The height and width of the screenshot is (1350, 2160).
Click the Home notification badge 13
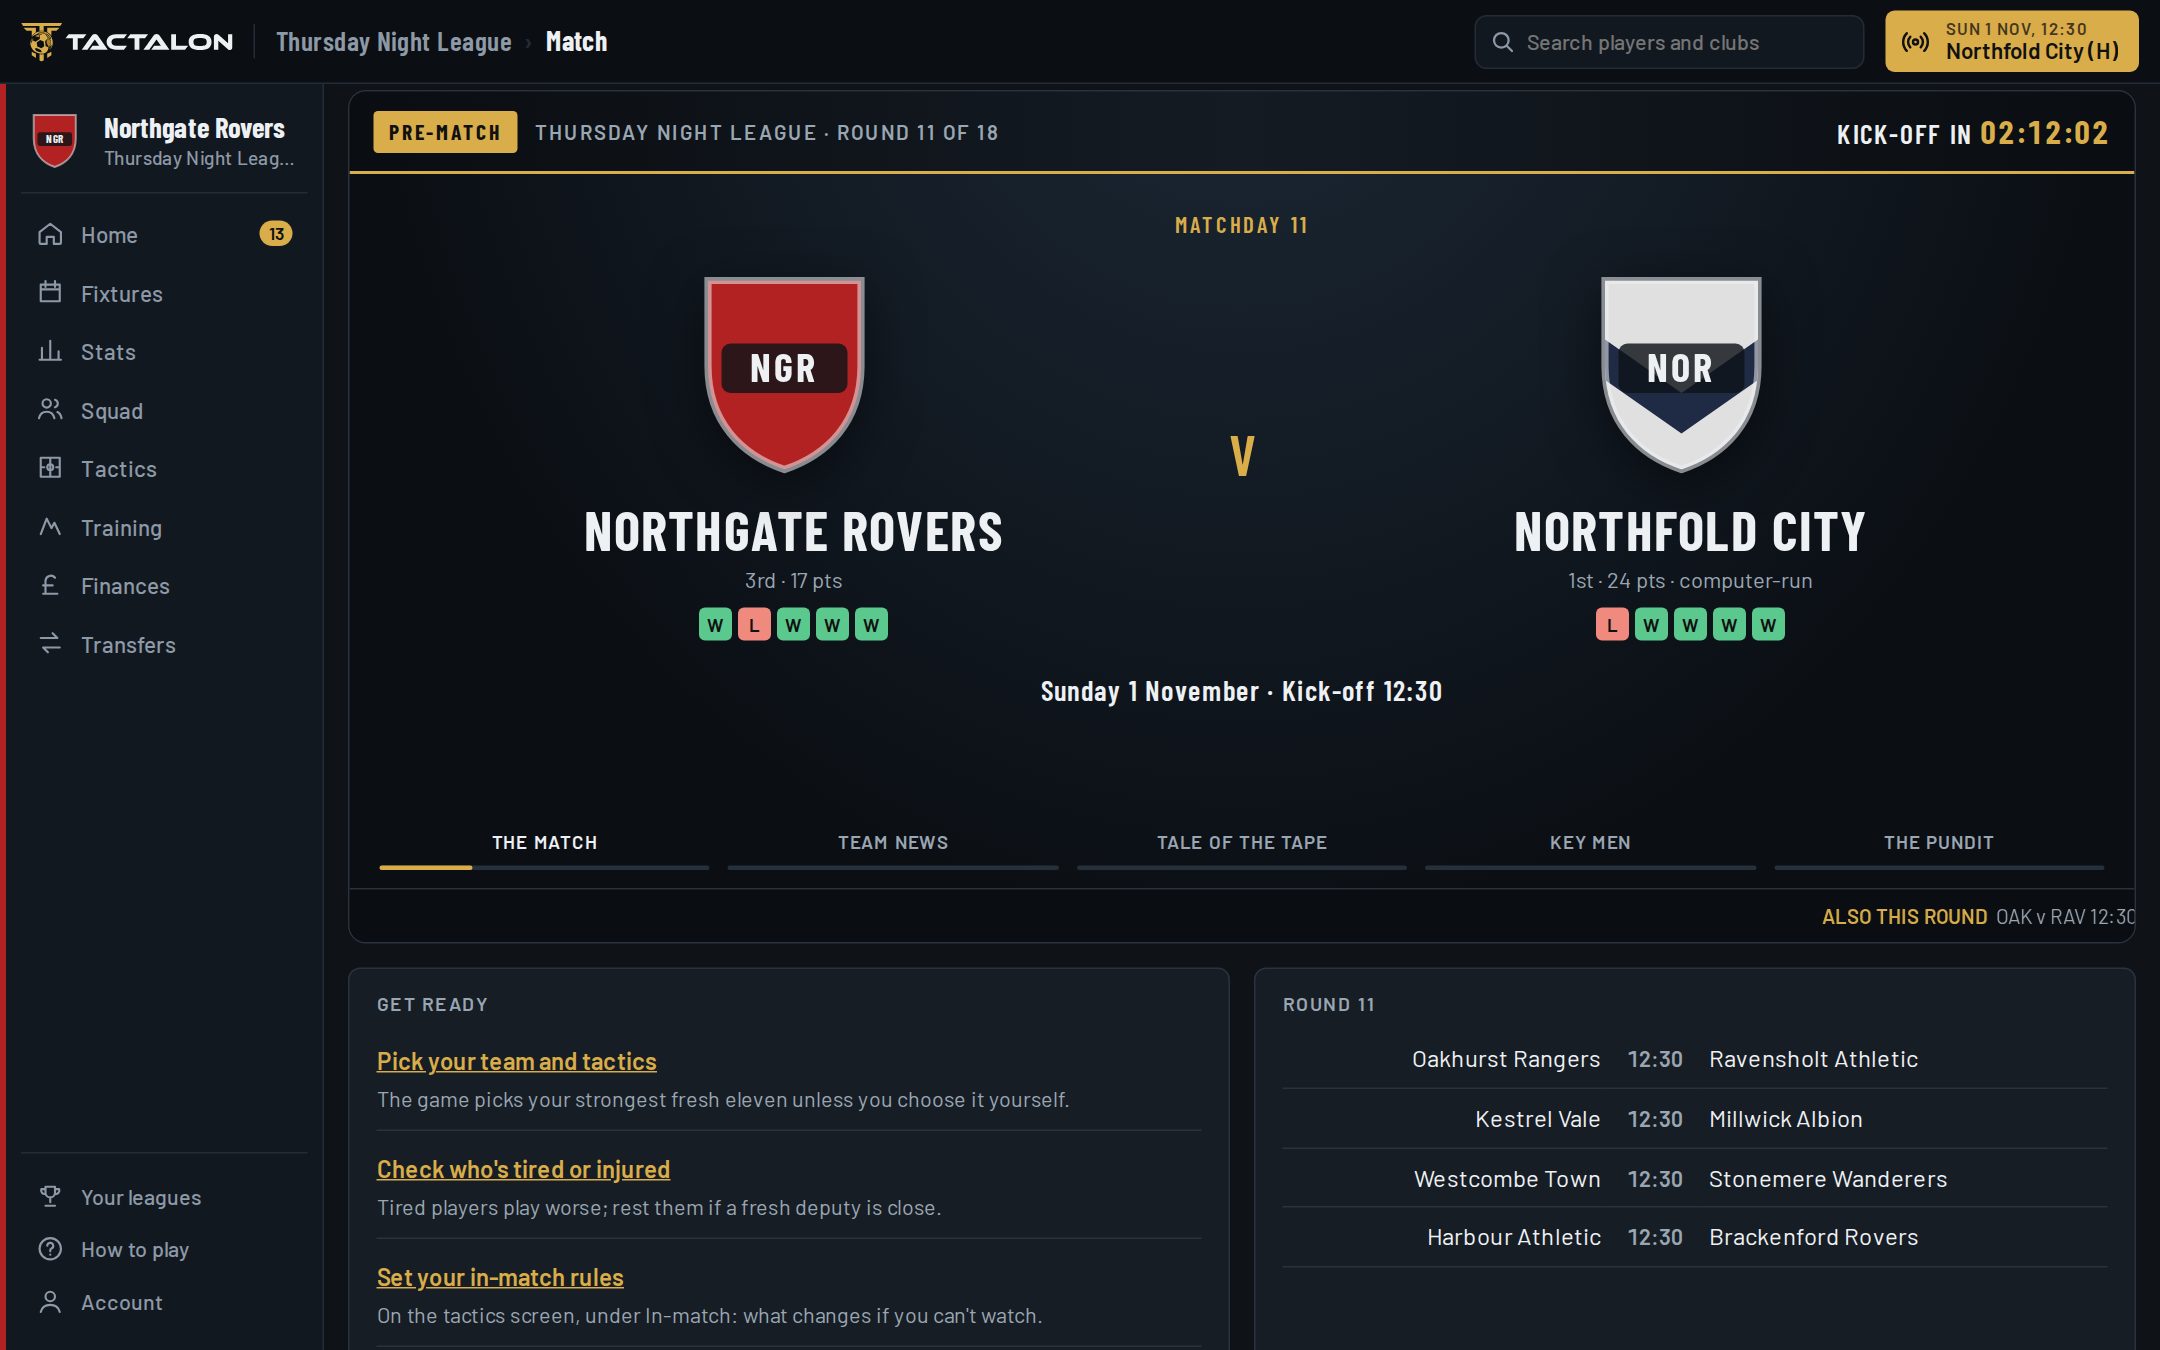point(276,234)
